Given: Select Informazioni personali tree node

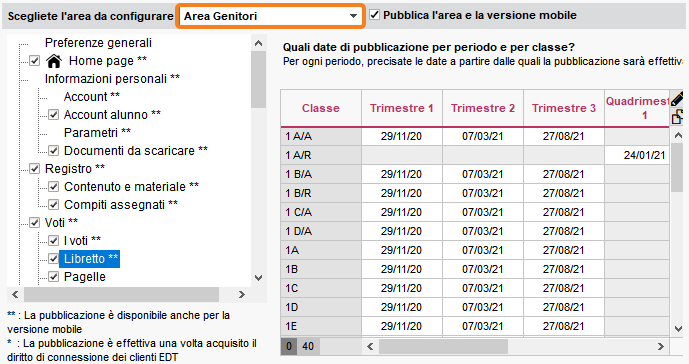Looking at the screenshot, I should tap(112, 79).
